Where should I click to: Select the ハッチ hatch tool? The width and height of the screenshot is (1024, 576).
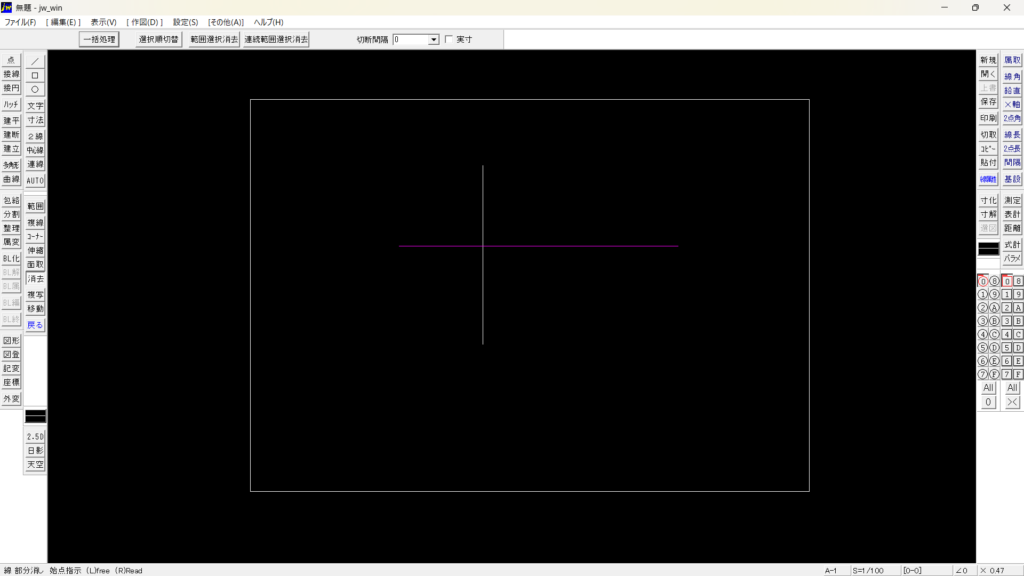pos(11,104)
